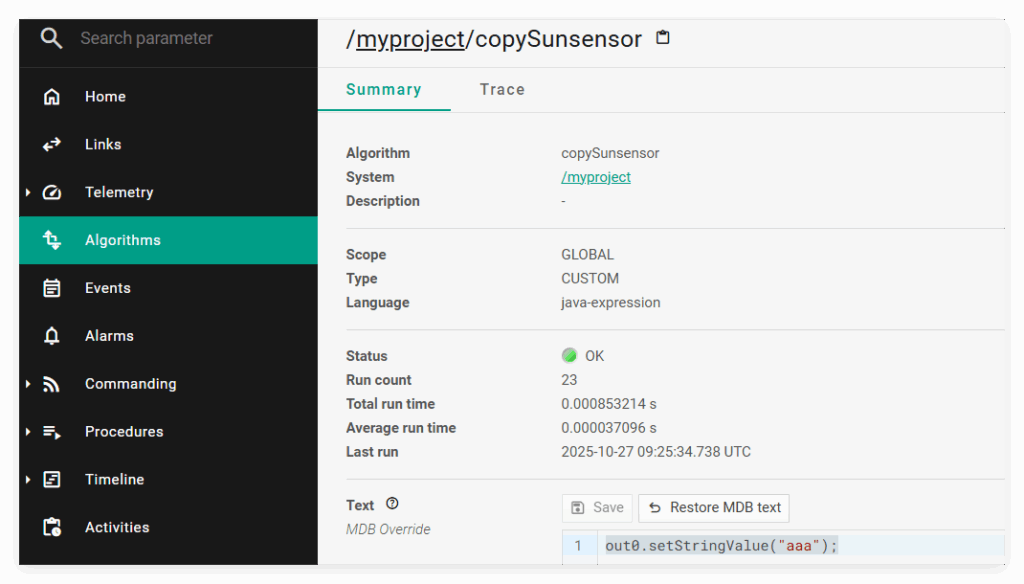The image size is (1024, 584).
Task: Click the Events calendar icon
Action: coord(52,288)
